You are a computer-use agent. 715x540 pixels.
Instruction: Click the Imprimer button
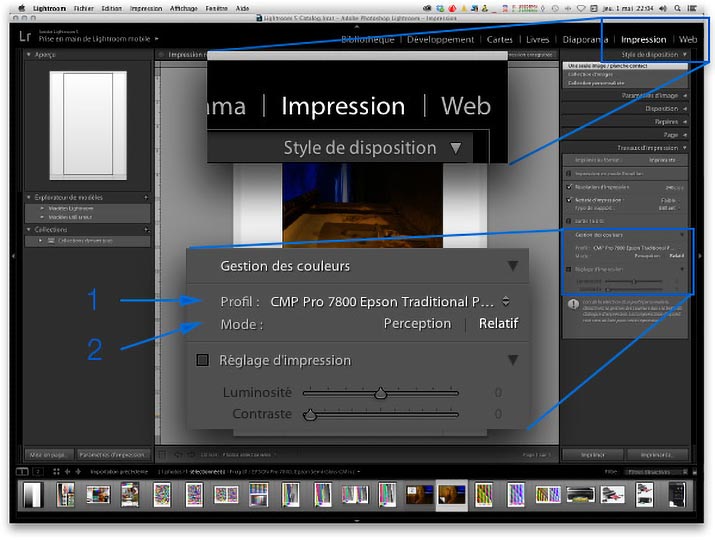pos(593,455)
